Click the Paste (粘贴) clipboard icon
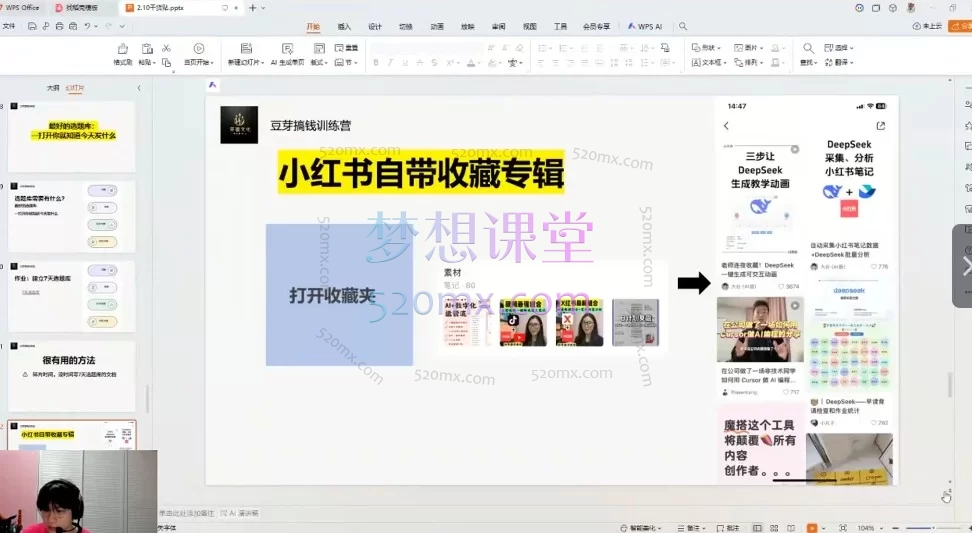972x533 pixels. click(x=147, y=48)
